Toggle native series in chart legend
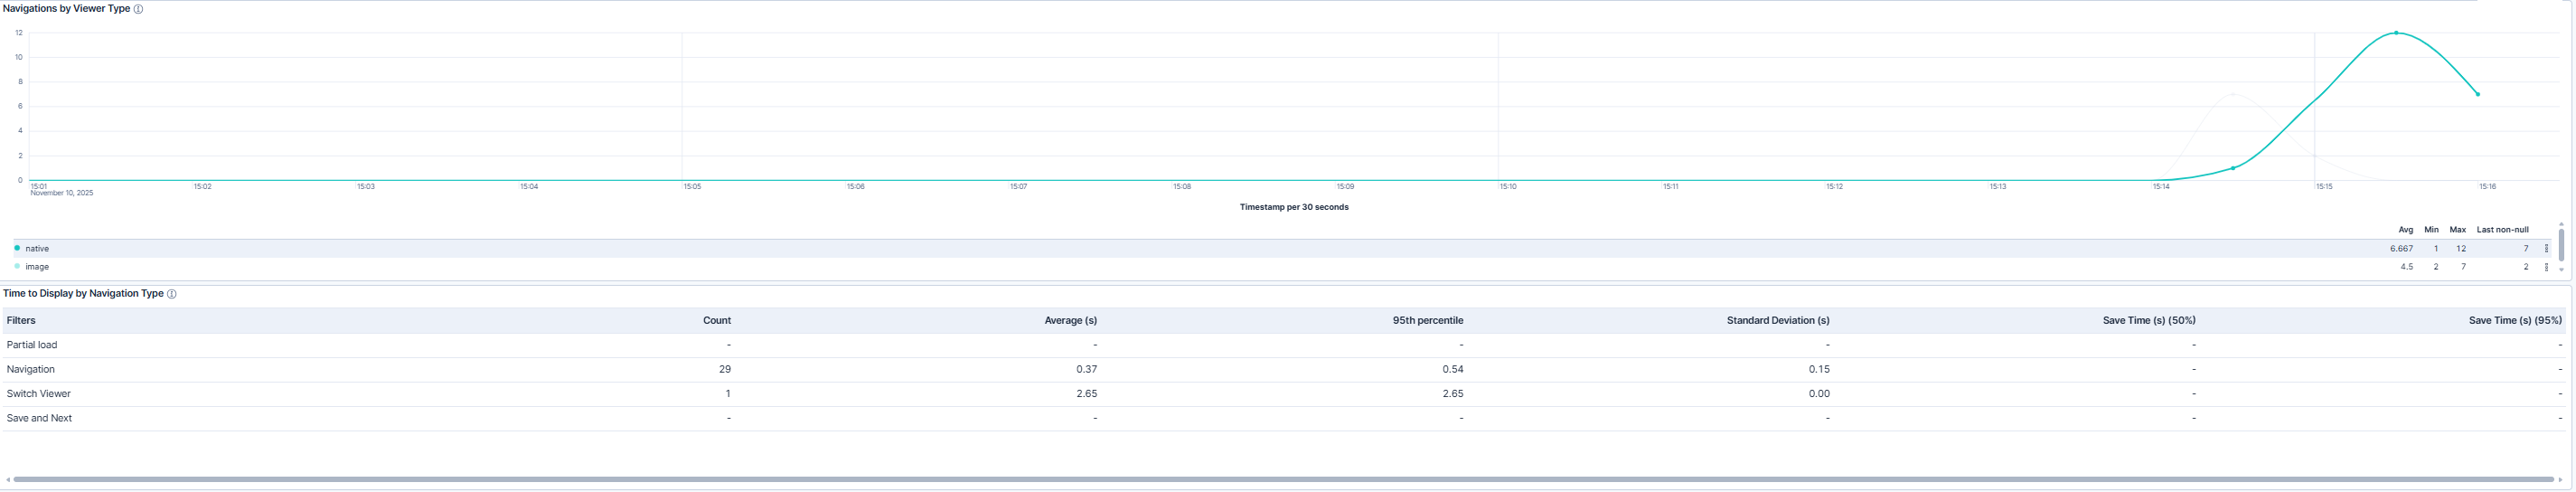Image resolution: width=2576 pixels, height=492 pixels. [x=37, y=249]
